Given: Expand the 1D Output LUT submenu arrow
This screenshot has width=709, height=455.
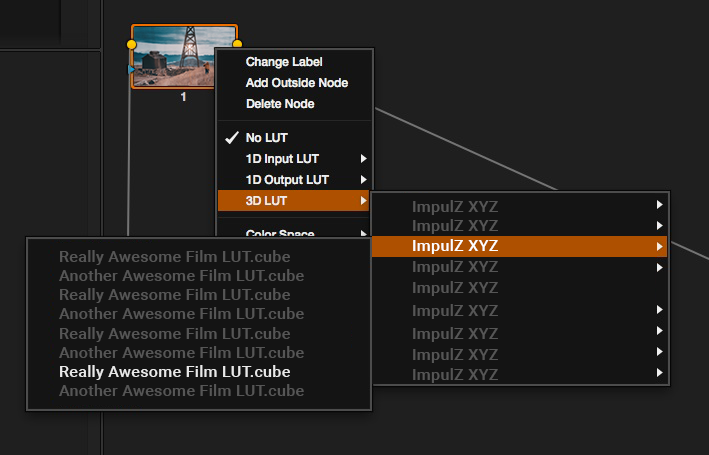Looking at the screenshot, I should pos(363,180).
